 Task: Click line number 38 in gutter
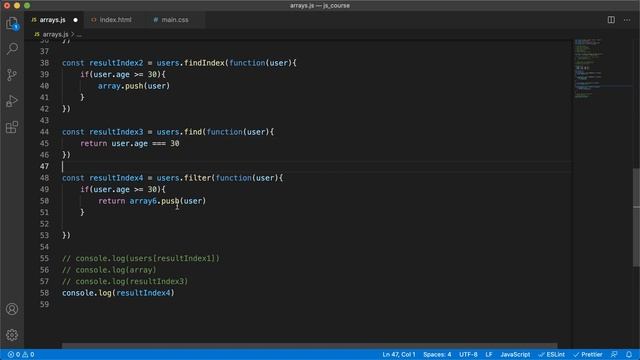pos(44,63)
